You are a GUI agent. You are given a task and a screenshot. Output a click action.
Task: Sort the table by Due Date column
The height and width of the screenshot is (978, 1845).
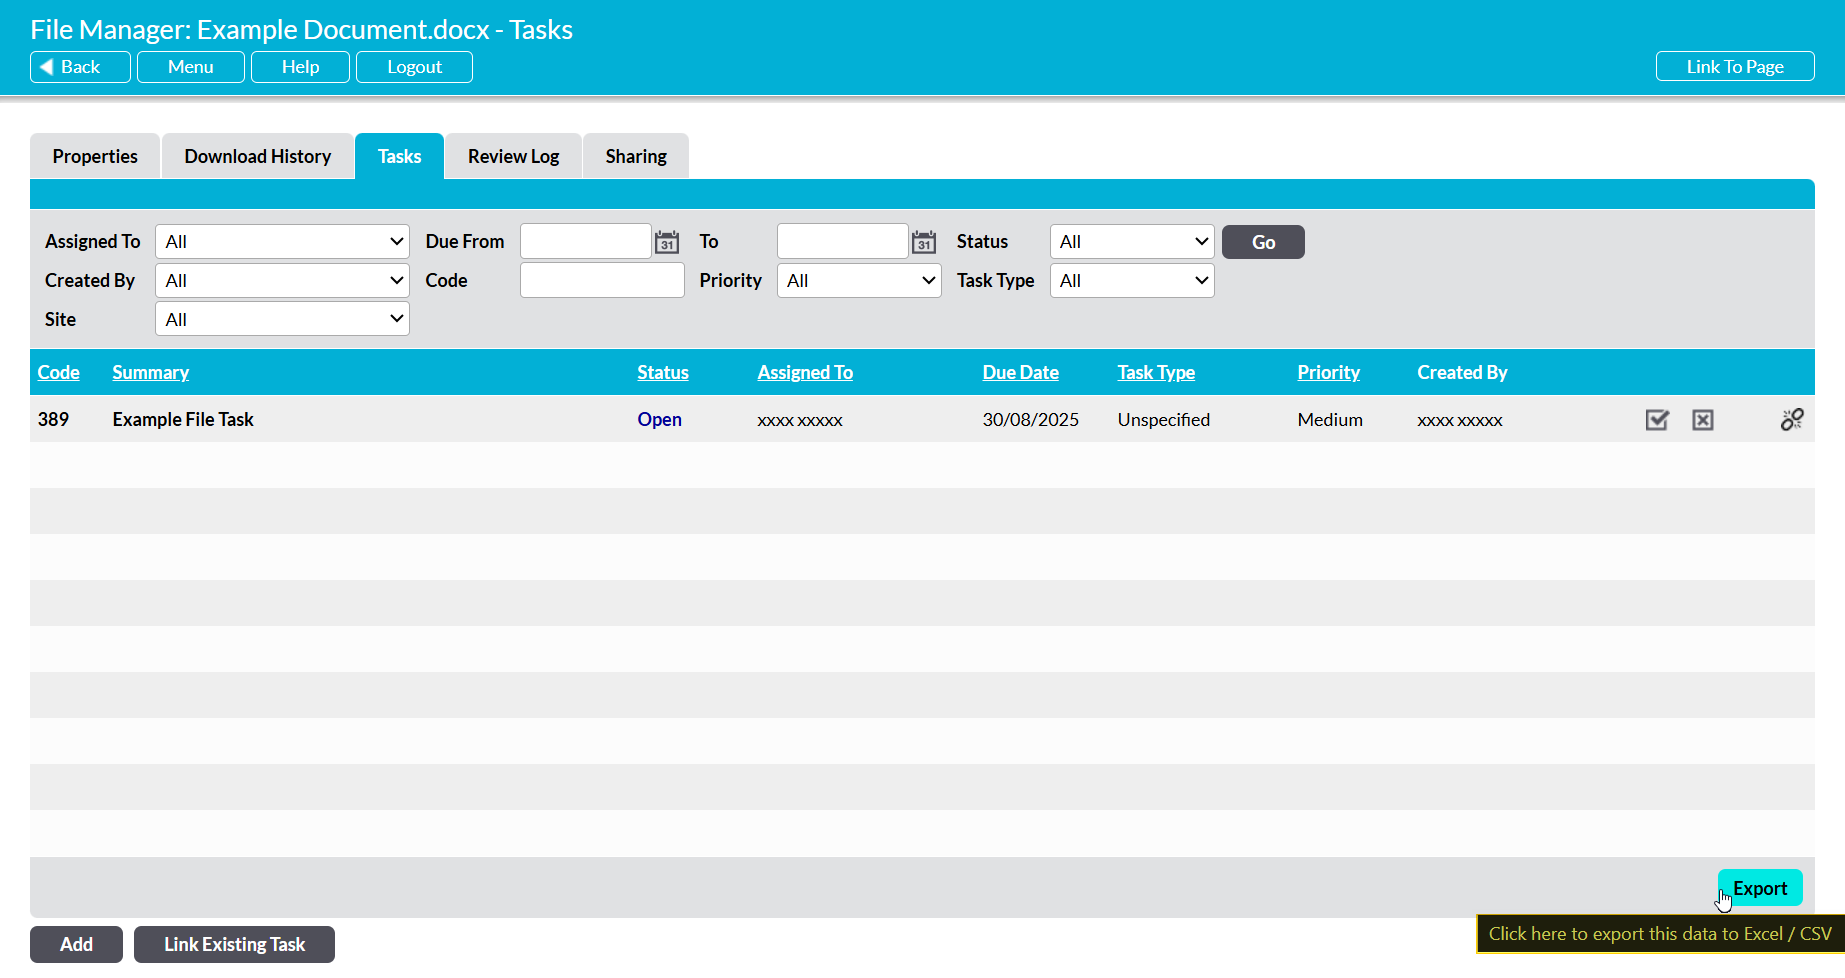1020,372
